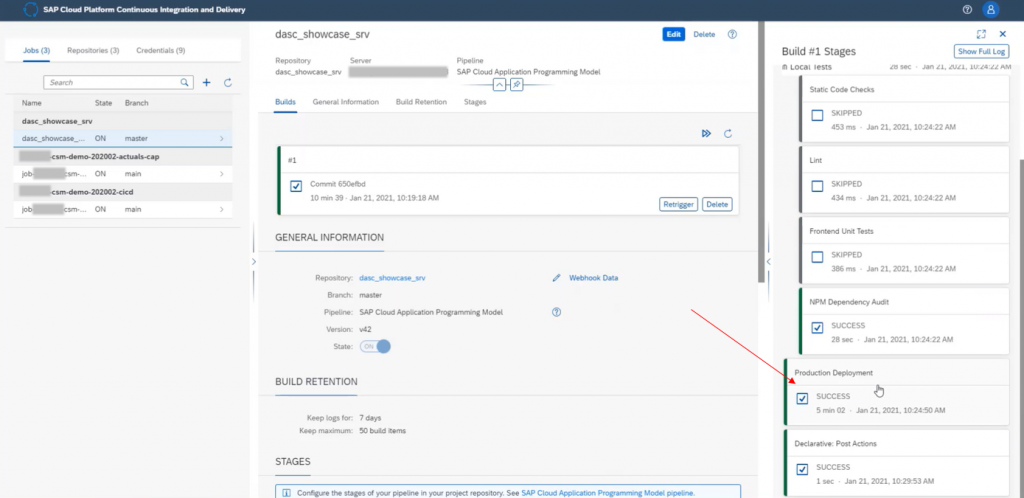Click the center panel vertical scrollbar
The height and width of the screenshot is (498, 1024).
point(761,151)
